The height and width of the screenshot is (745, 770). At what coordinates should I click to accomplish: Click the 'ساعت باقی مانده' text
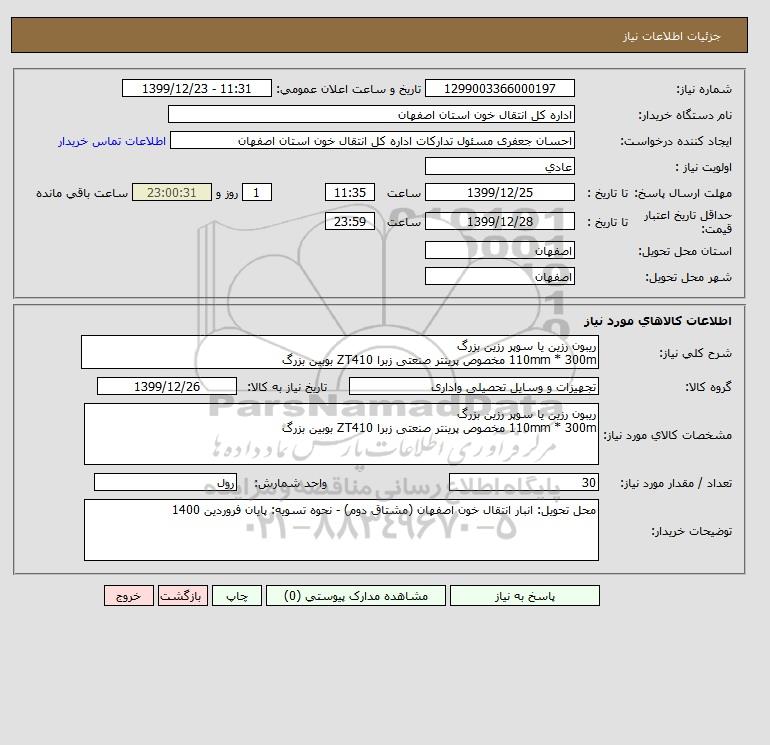coord(82,193)
